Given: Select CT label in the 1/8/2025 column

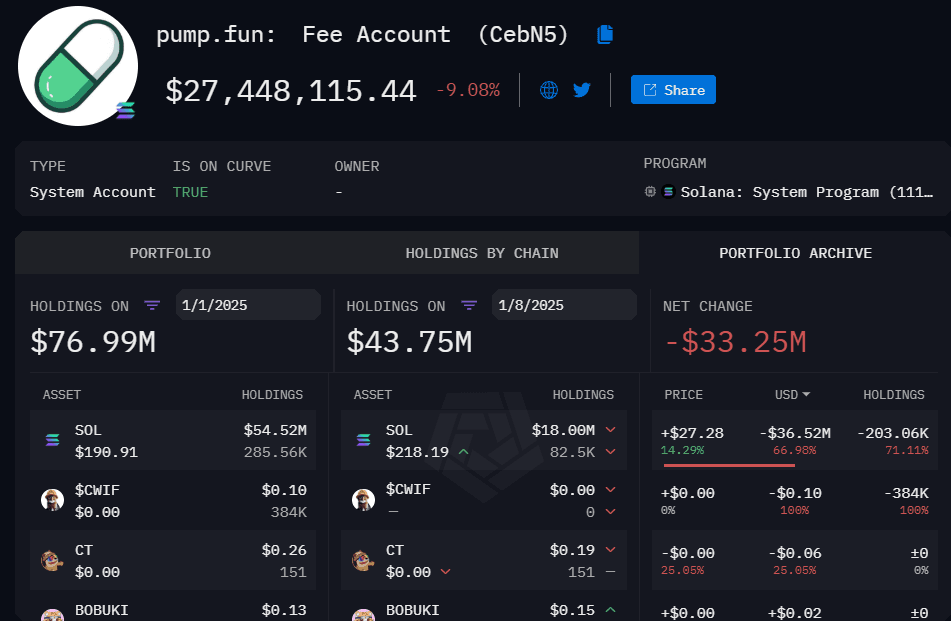Looking at the screenshot, I should (395, 550).
